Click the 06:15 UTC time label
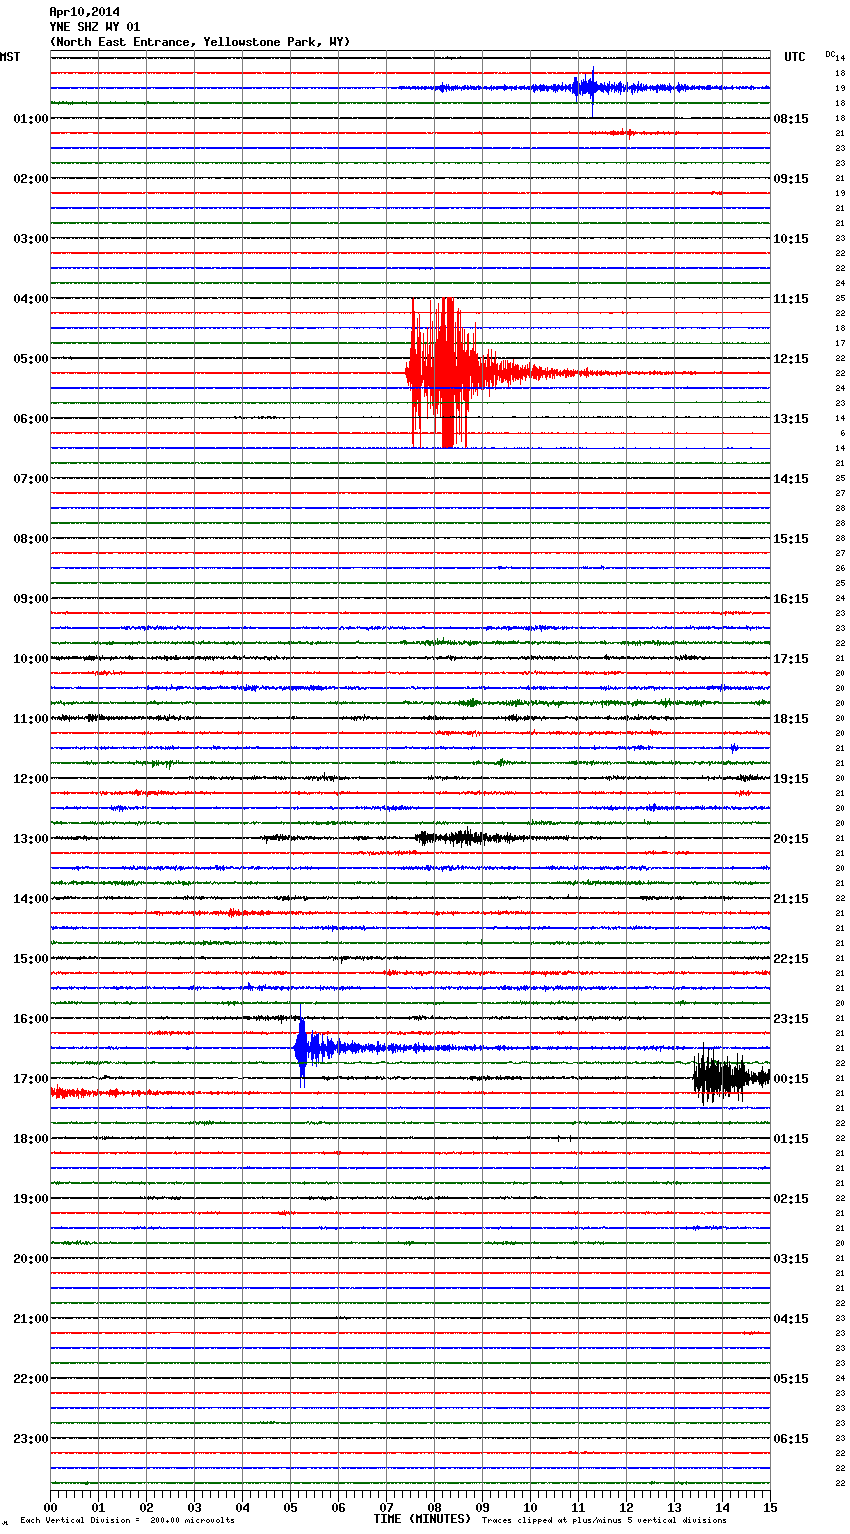The width and height of the screenshot is (850, 1534). click(791, 1439)
